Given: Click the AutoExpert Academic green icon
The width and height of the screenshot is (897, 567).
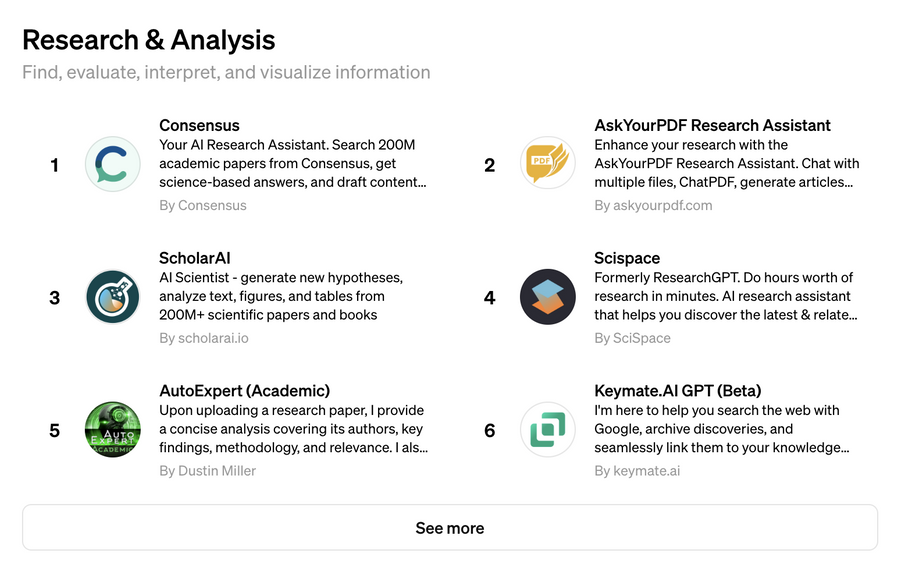Looking at the screenshot, I should point(113,430).
